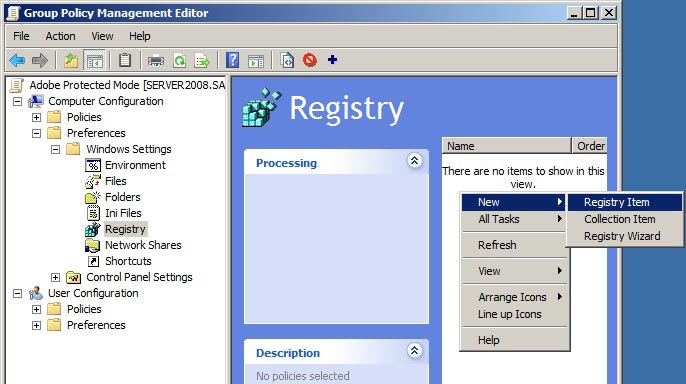Select the Network Shares tree item

pyautogui.click(x=143, y=245)
